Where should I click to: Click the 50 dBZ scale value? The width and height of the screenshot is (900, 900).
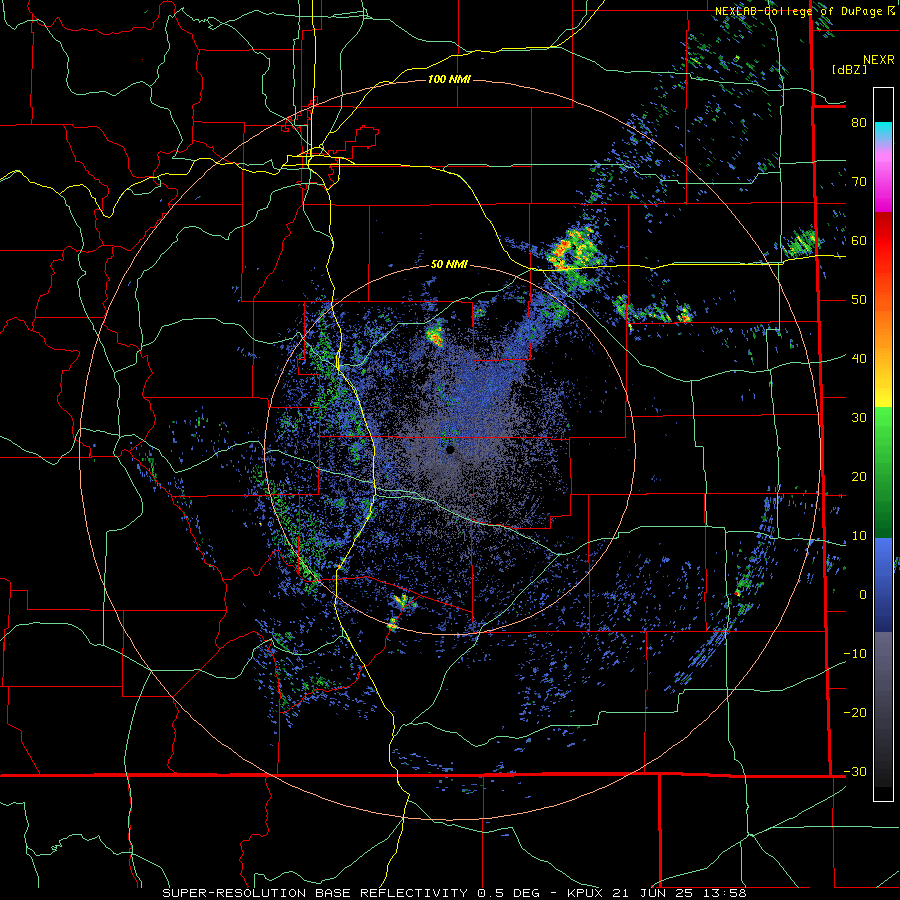(x=859, y=300)
